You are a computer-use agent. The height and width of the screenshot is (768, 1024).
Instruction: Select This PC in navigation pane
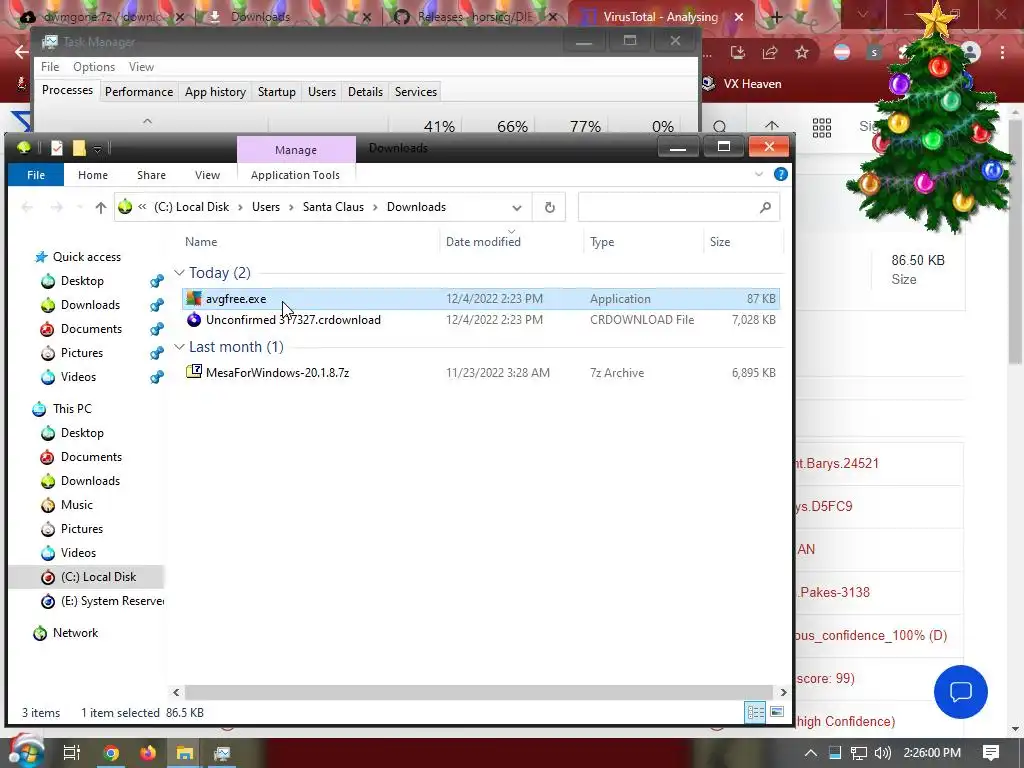(72, 409)
